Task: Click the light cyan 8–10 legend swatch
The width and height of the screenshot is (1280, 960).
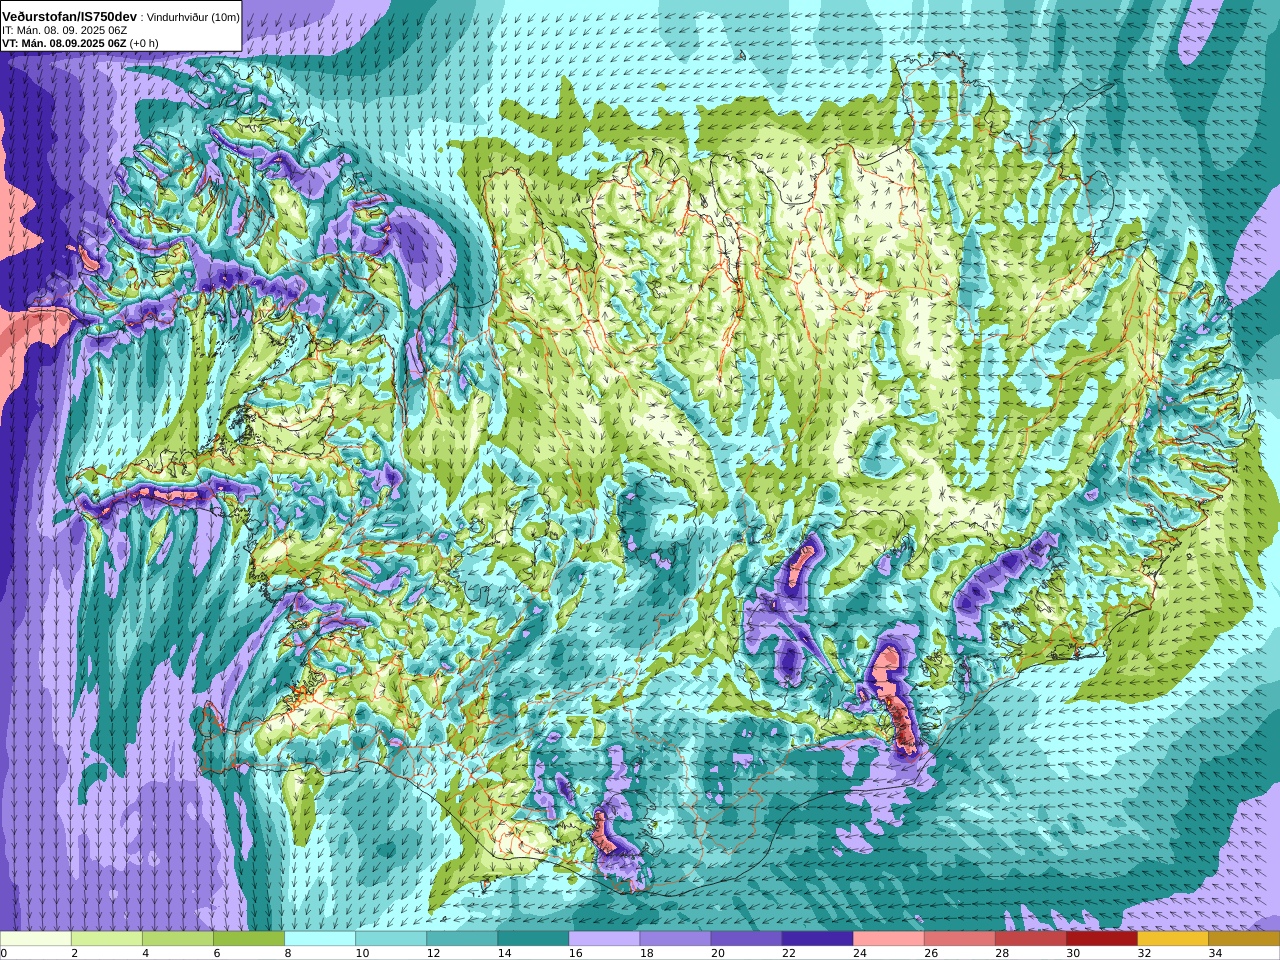Action: [320, 939]
